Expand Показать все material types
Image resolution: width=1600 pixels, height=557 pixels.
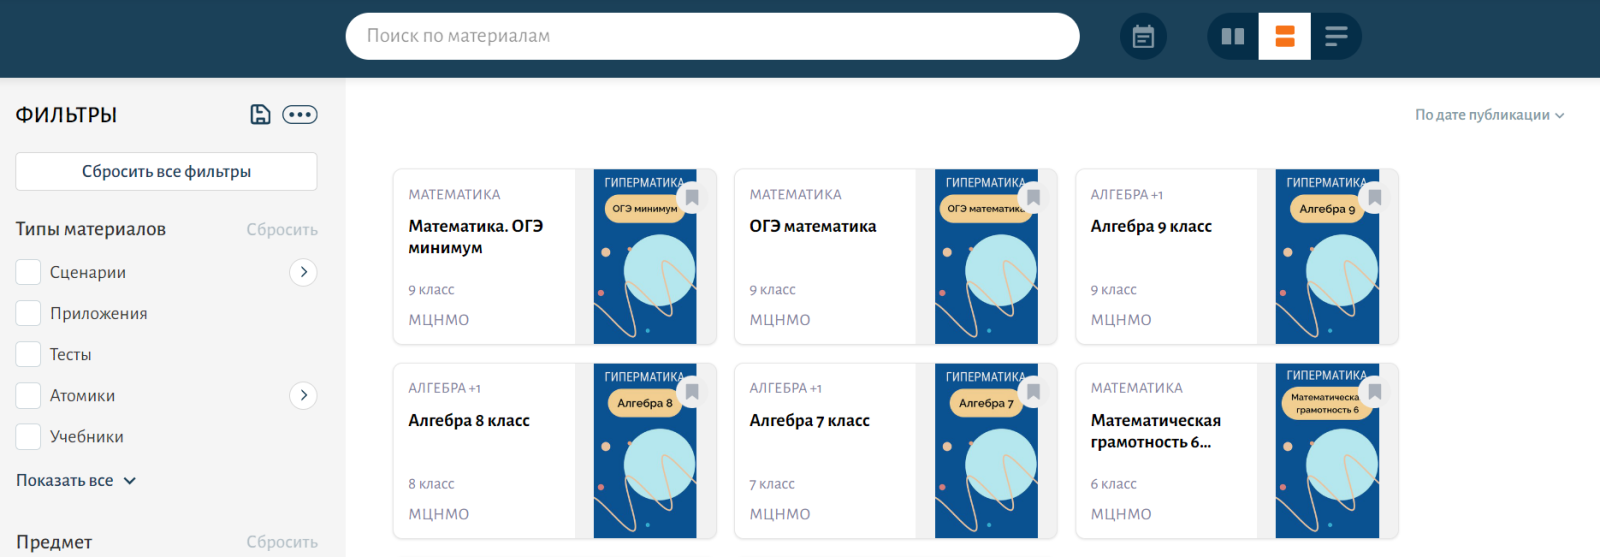coord(76,481)
